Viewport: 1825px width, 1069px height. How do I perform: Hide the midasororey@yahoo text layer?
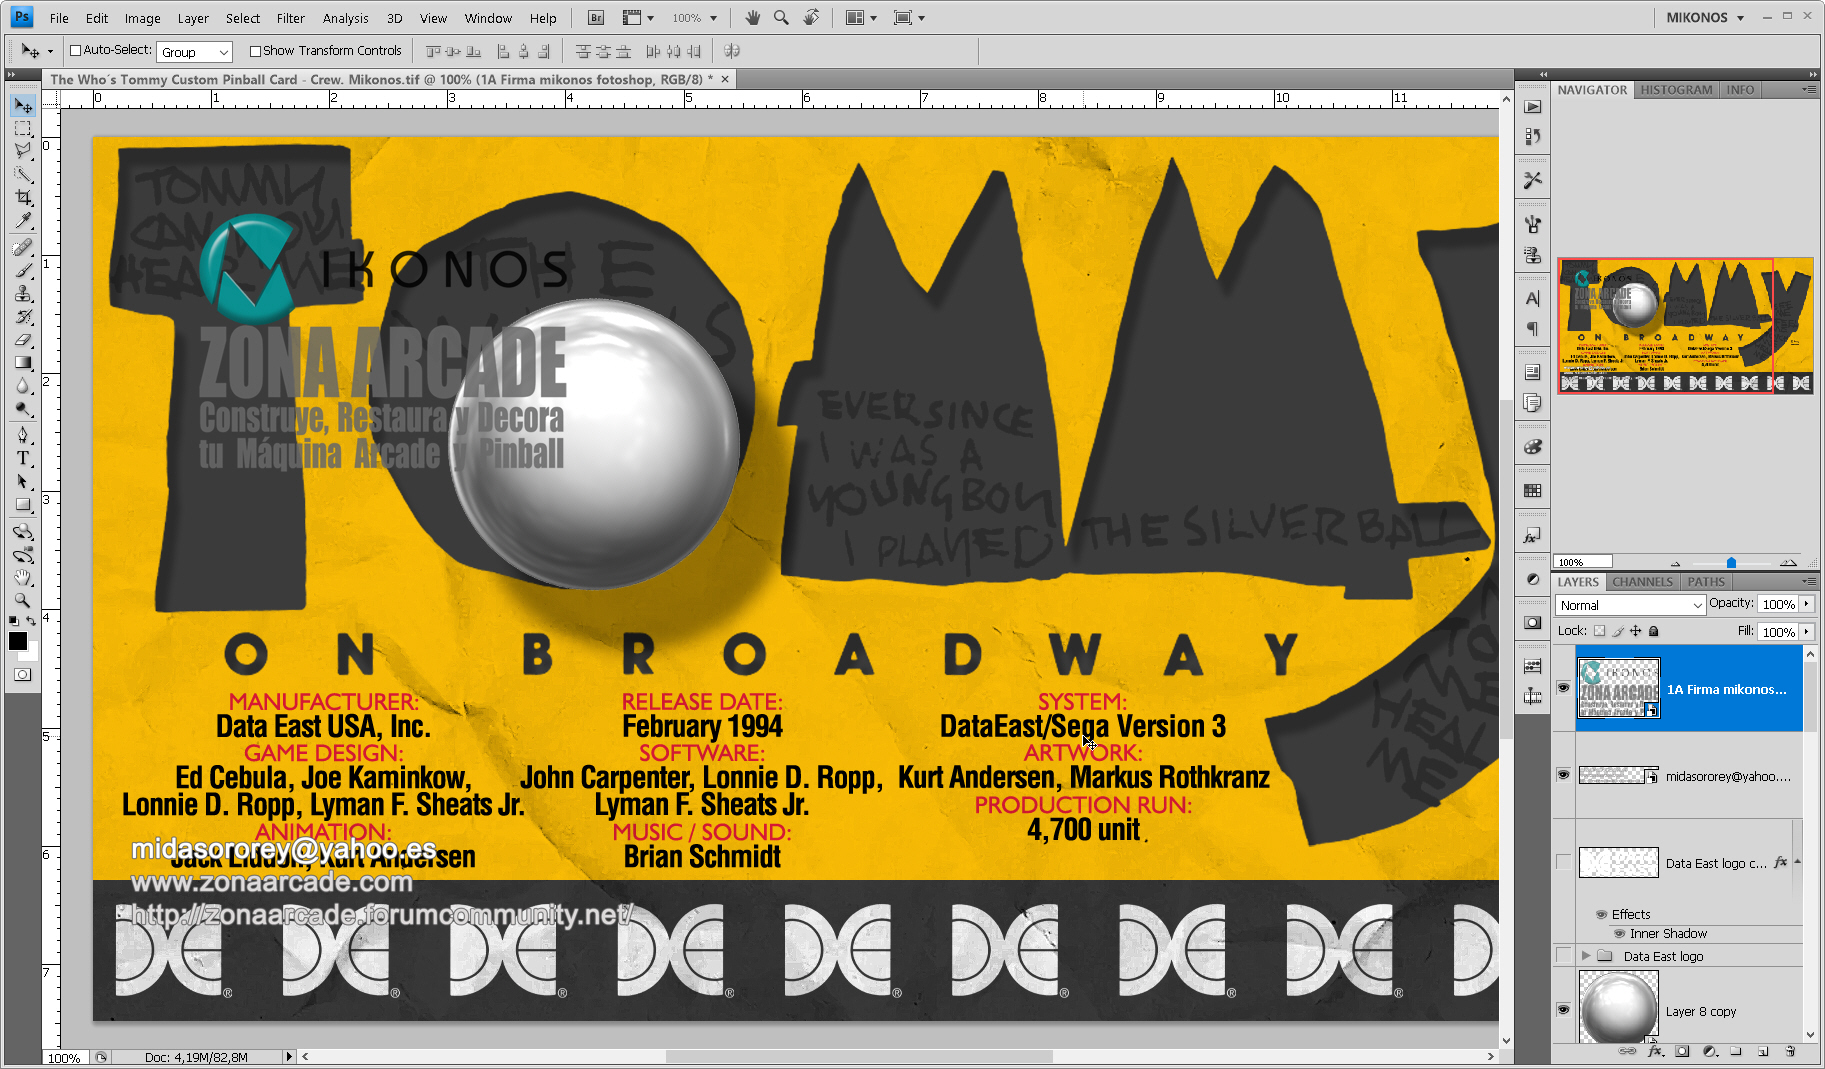(1563, 775)
